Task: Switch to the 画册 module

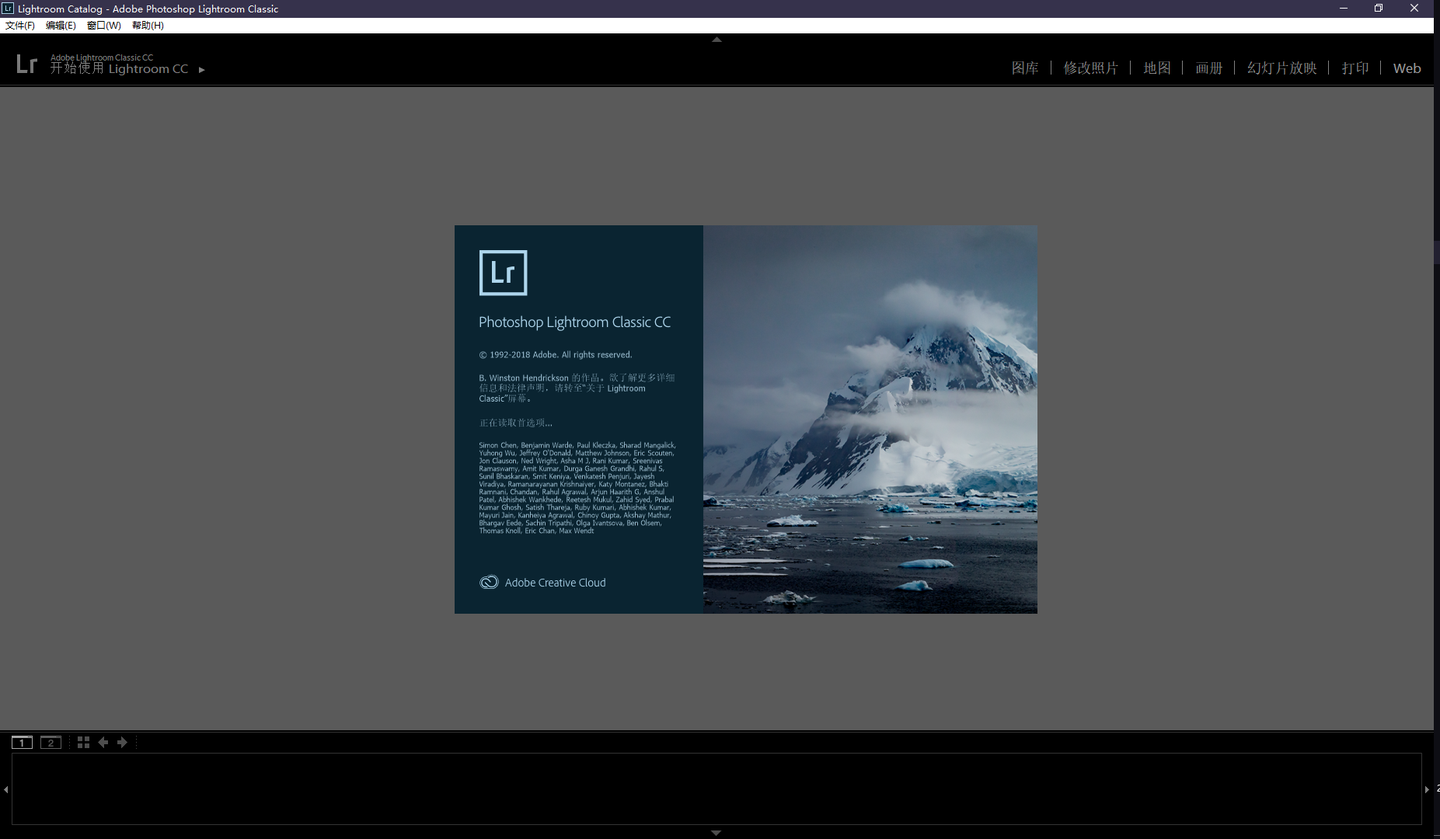Action: (x=1209, y=68)
